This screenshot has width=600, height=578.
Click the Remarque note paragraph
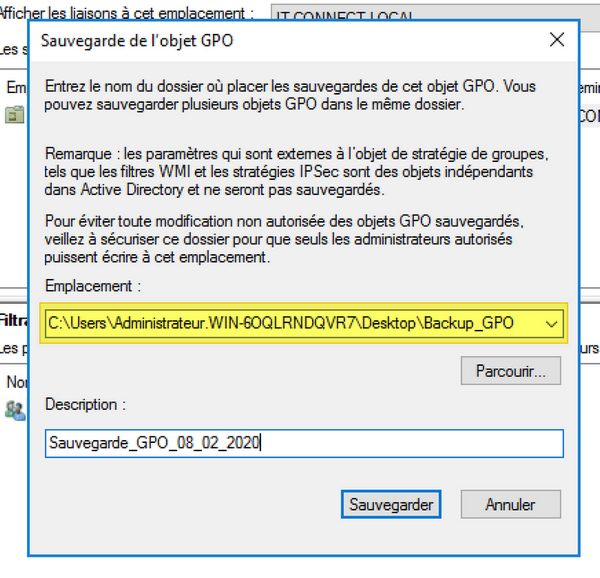[x=296, y=173]
